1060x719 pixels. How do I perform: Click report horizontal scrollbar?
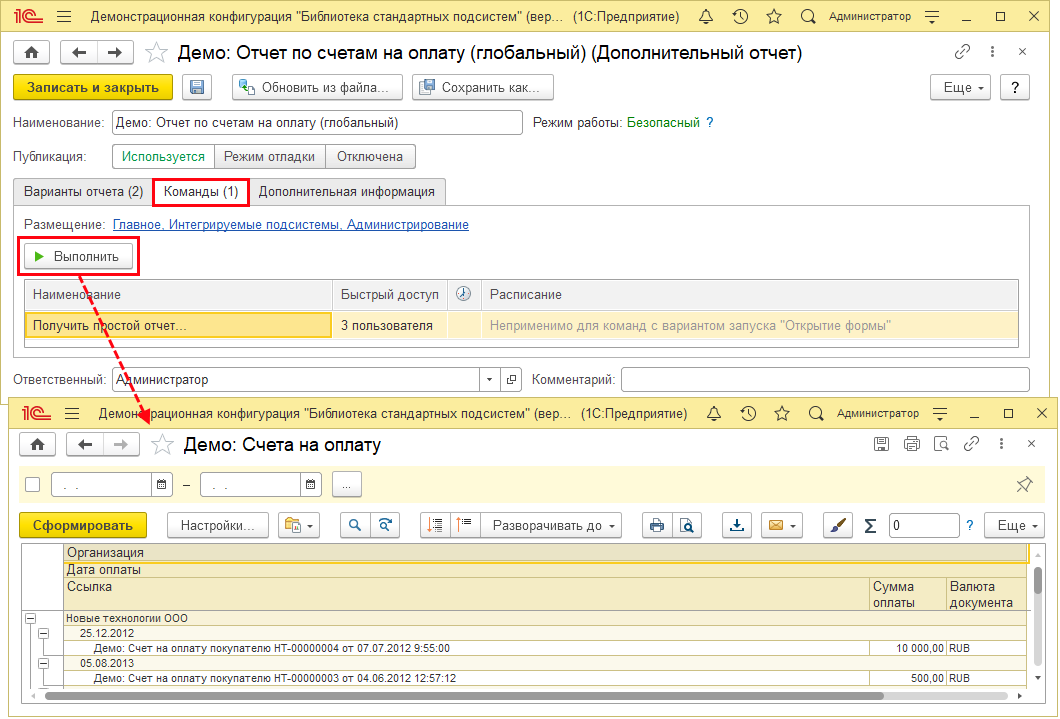click(x=464, y=695)
